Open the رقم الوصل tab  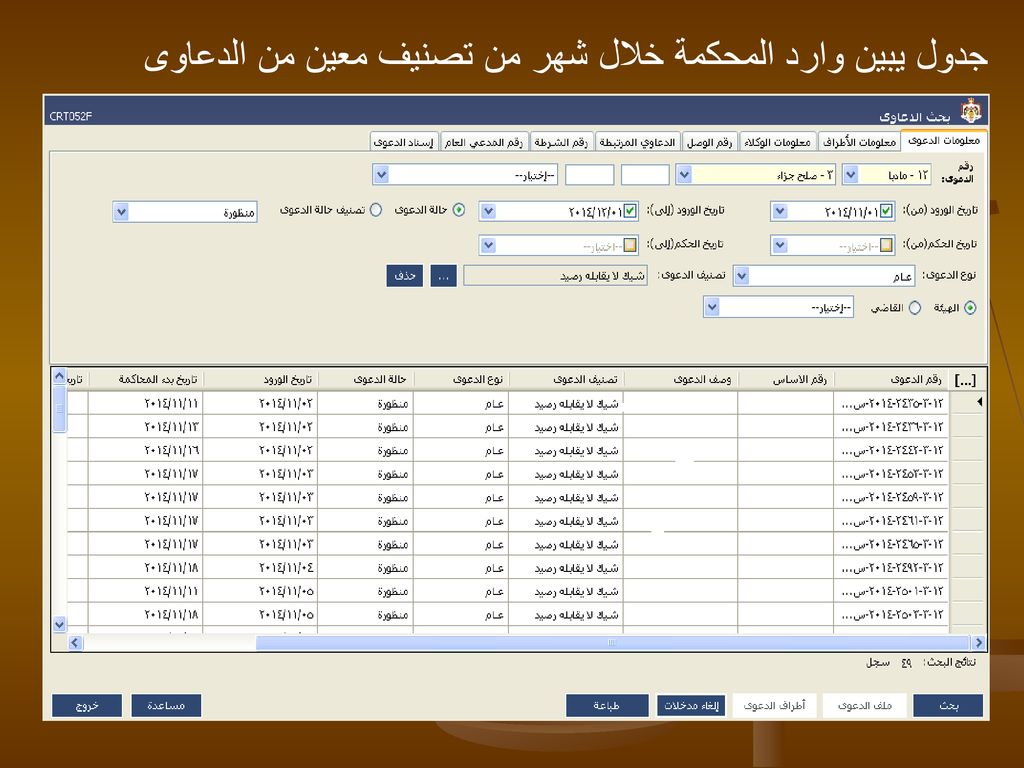point(709,142)
